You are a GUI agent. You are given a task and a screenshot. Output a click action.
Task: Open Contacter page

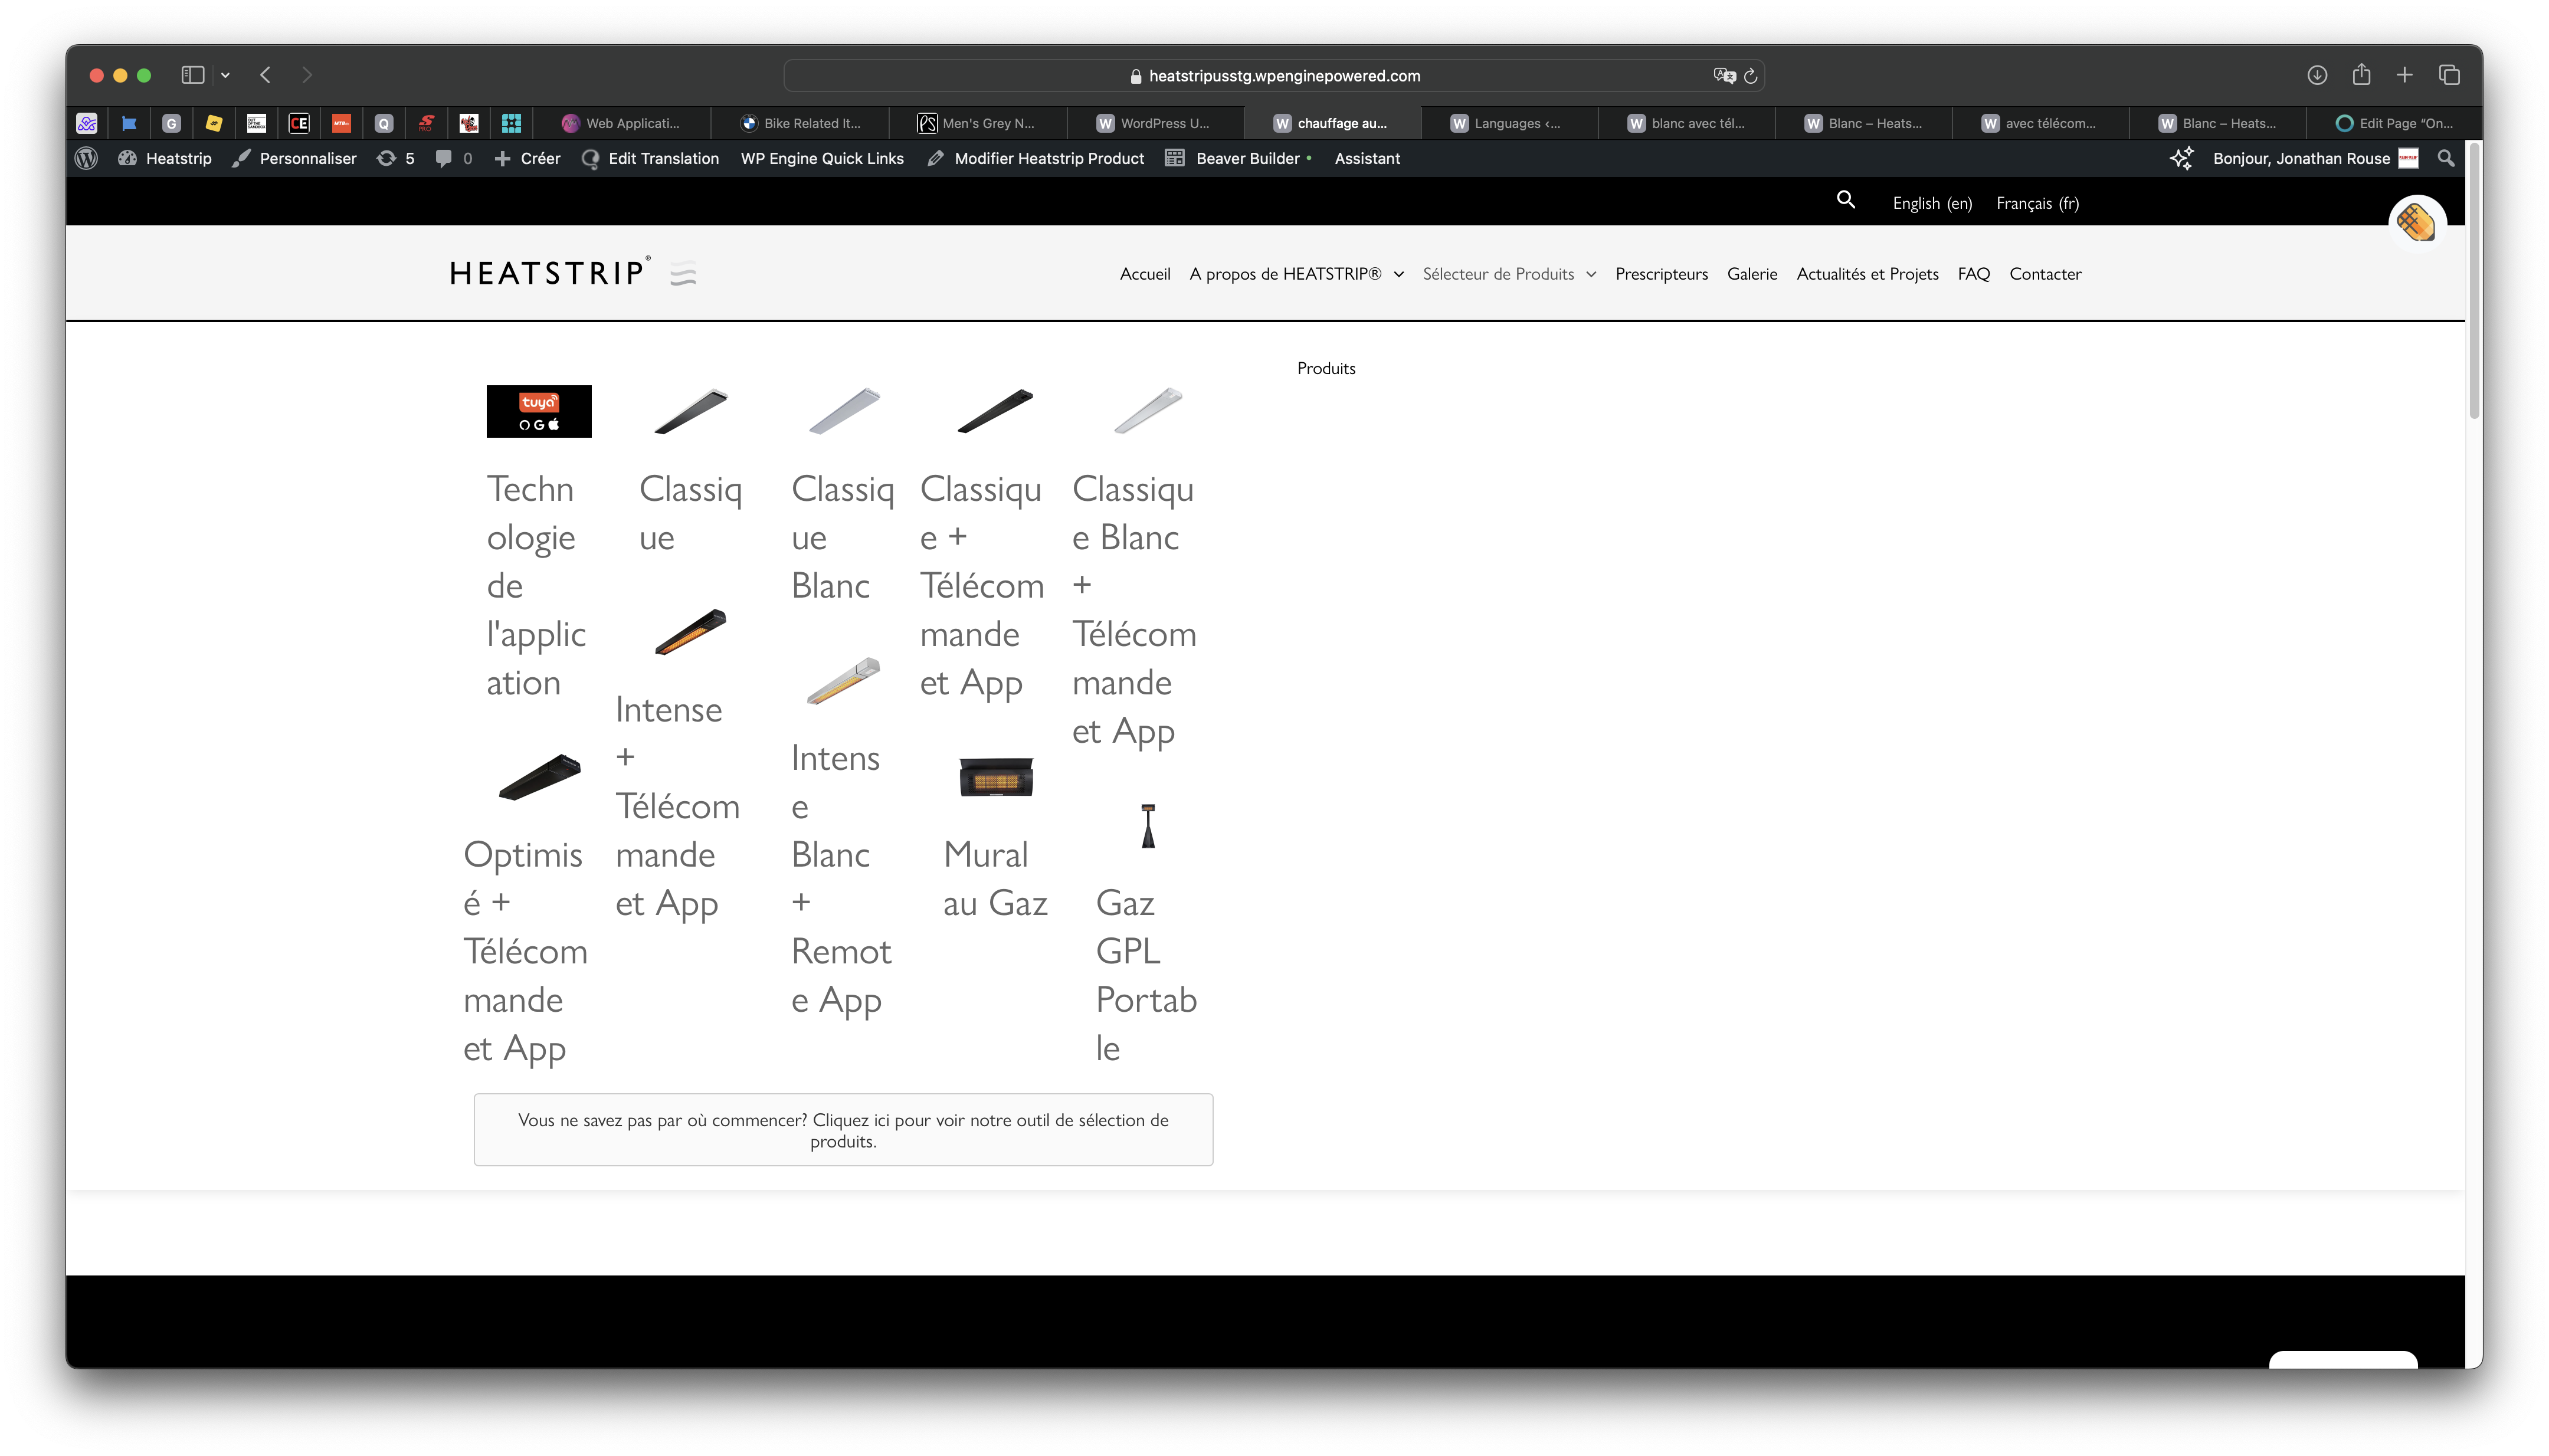pos(2045,274)
